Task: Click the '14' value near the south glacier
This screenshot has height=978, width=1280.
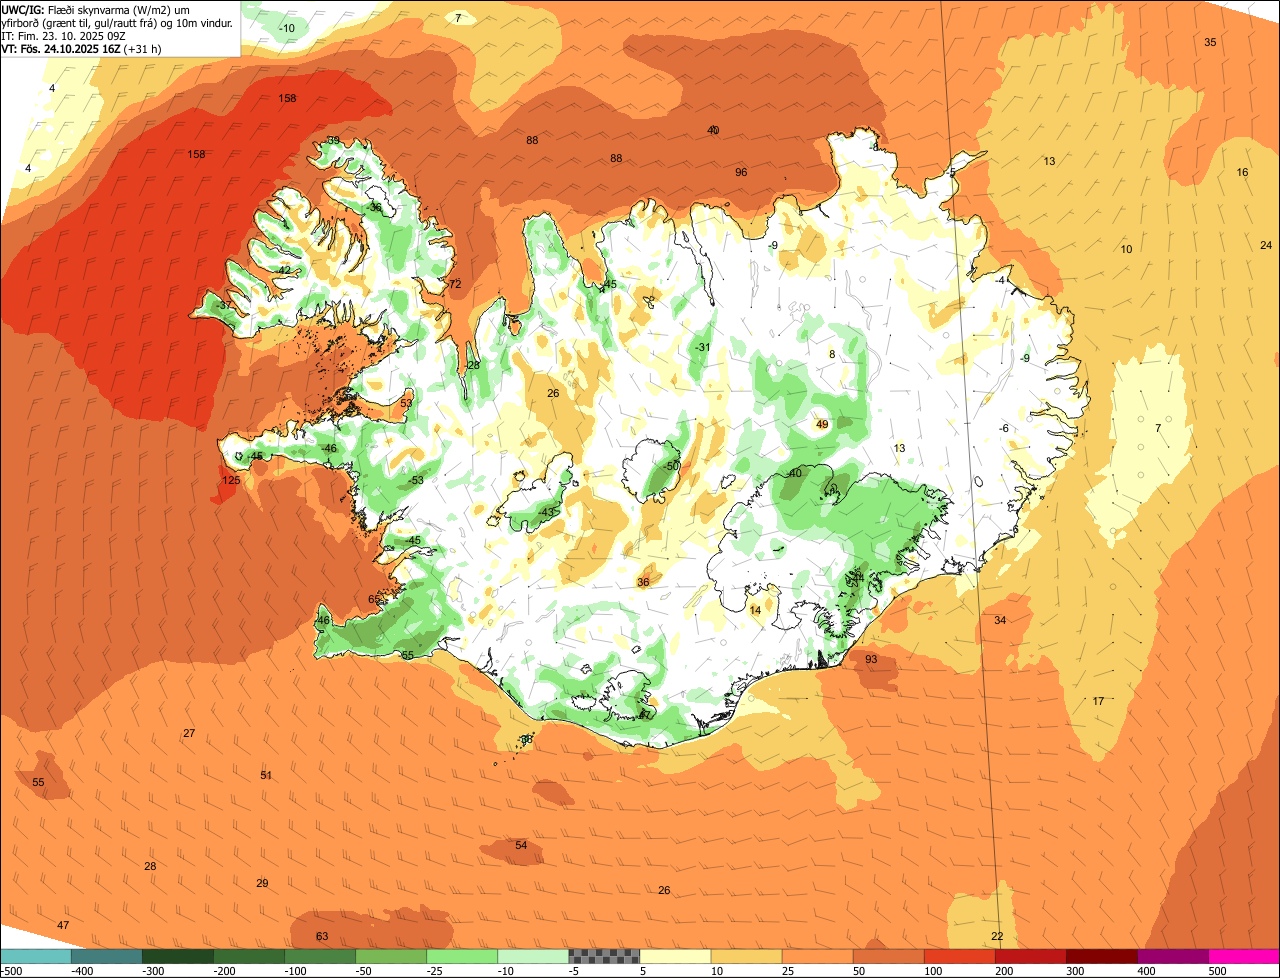Action: pyautogui.click(x=755, y=610)
